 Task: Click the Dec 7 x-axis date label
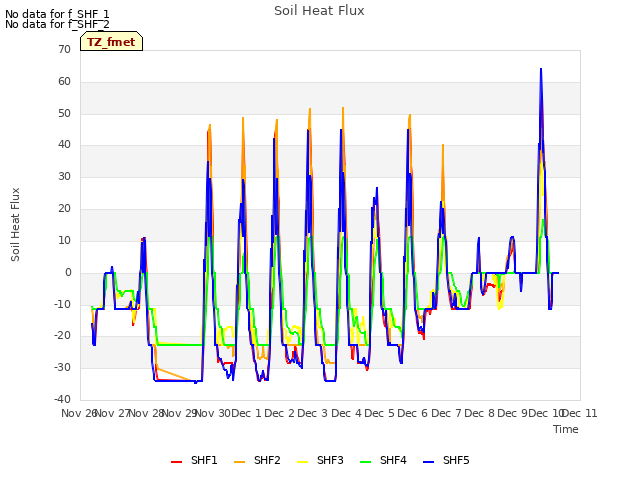(446, 413)
